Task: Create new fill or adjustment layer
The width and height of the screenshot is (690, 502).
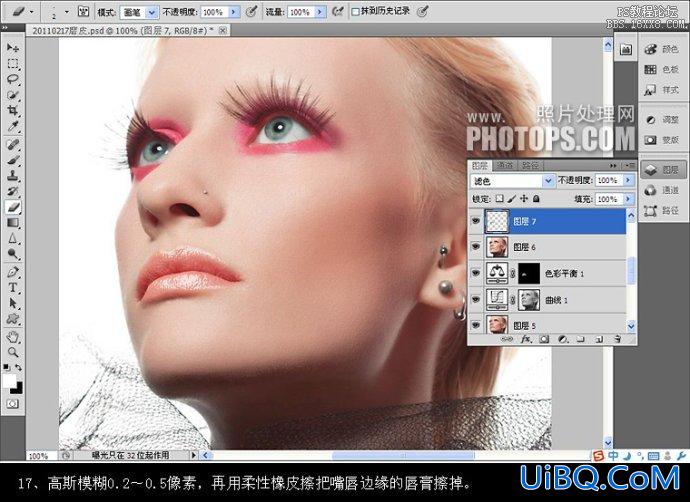Action: point(563,339)
